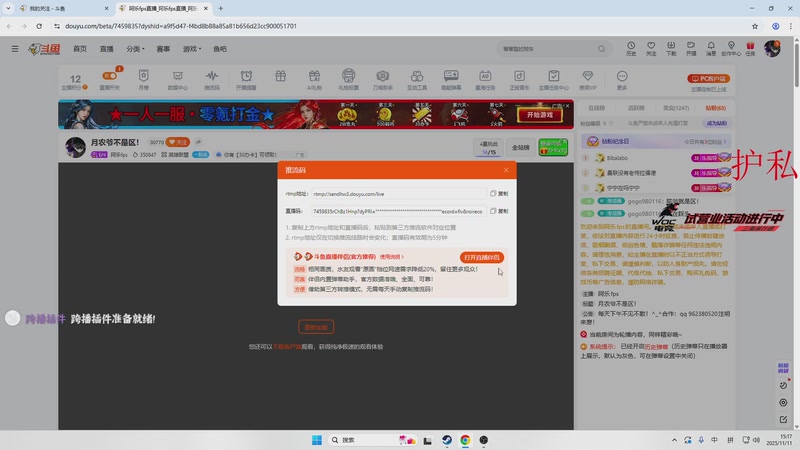Switch to the 贵宾(1247) tab

676,108
